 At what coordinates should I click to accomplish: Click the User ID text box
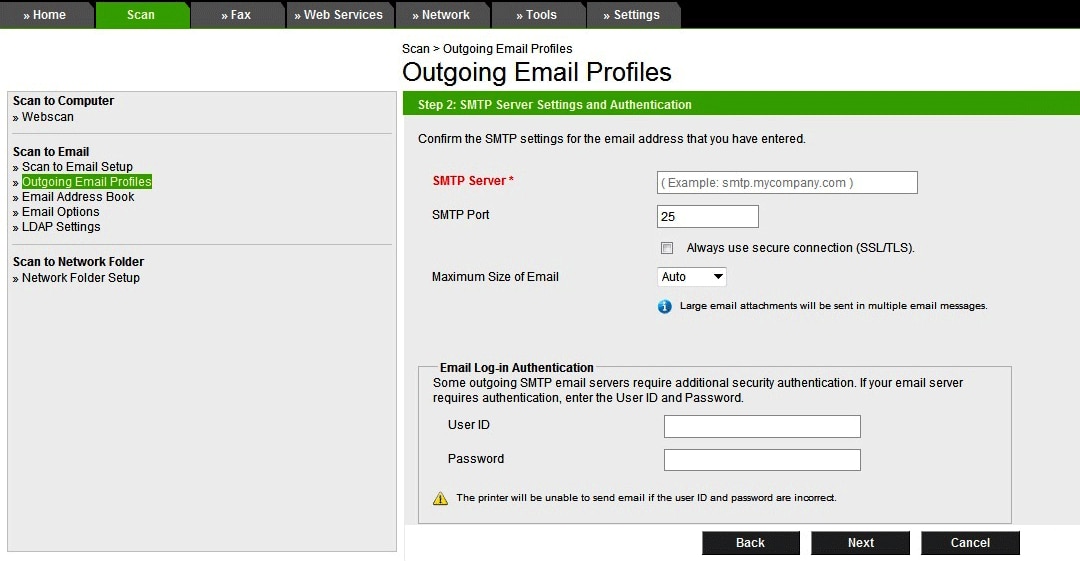click(762, 426)
